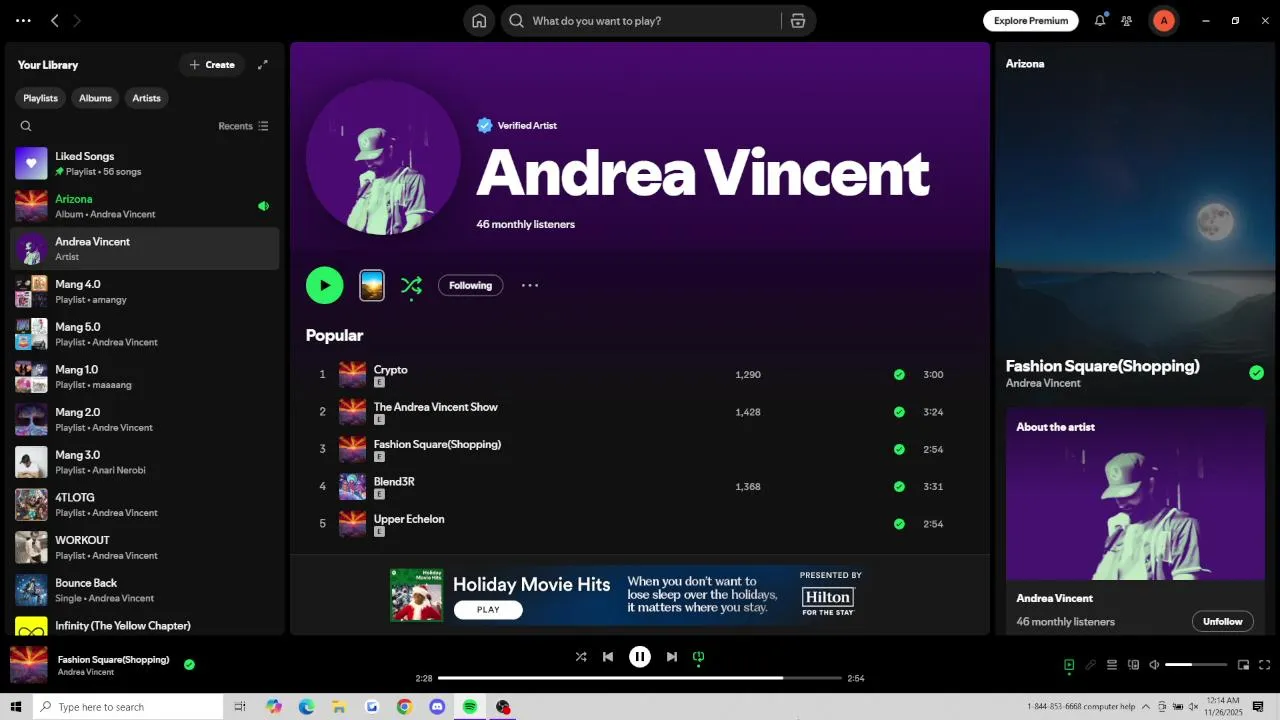Go back with the left arrow

click(x=55, y=20)
